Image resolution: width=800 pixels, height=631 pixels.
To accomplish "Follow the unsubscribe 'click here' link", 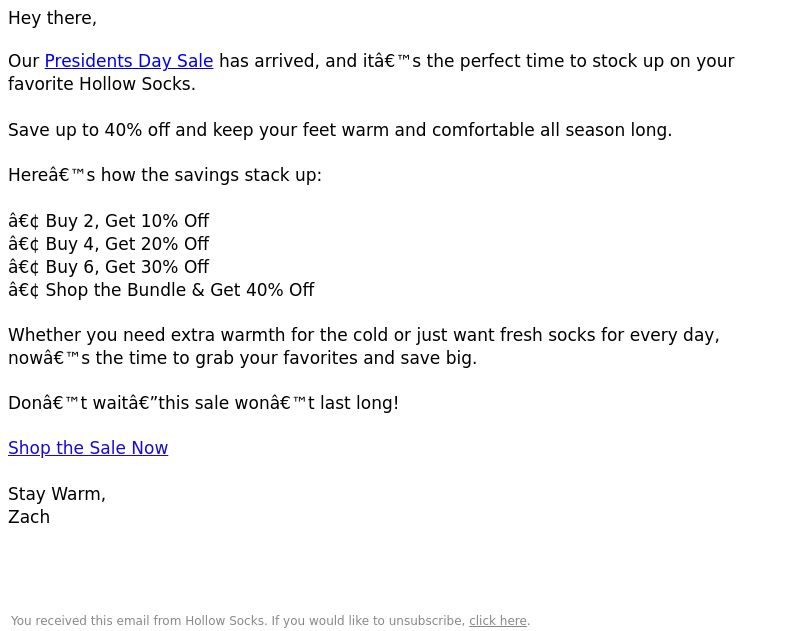I will tap(497, 621).
